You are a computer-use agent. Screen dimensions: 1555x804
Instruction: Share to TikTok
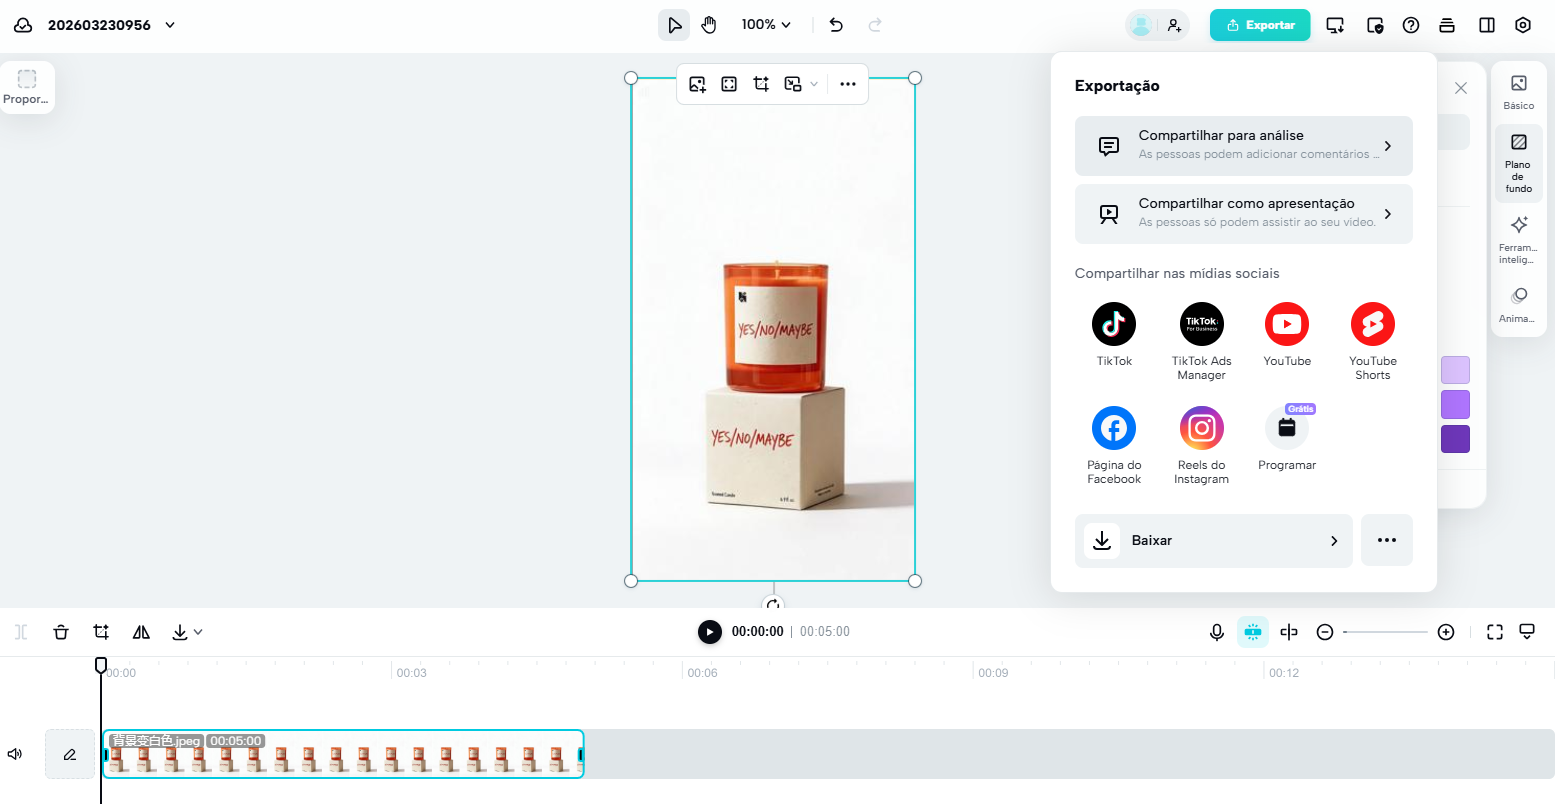pyautogui.click(x=1114, y=335)
